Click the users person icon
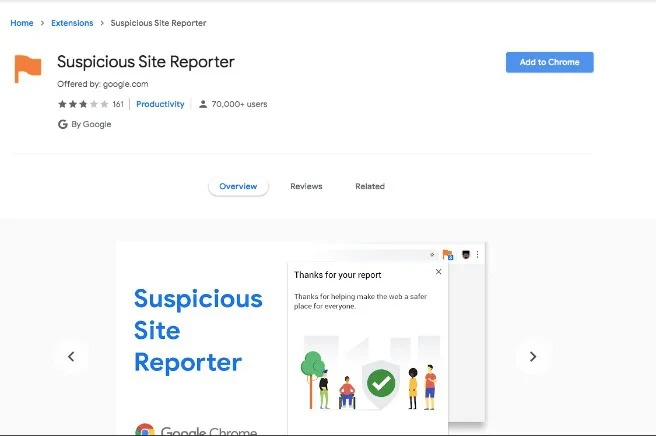The image size is (656, 436). point(203,104)
